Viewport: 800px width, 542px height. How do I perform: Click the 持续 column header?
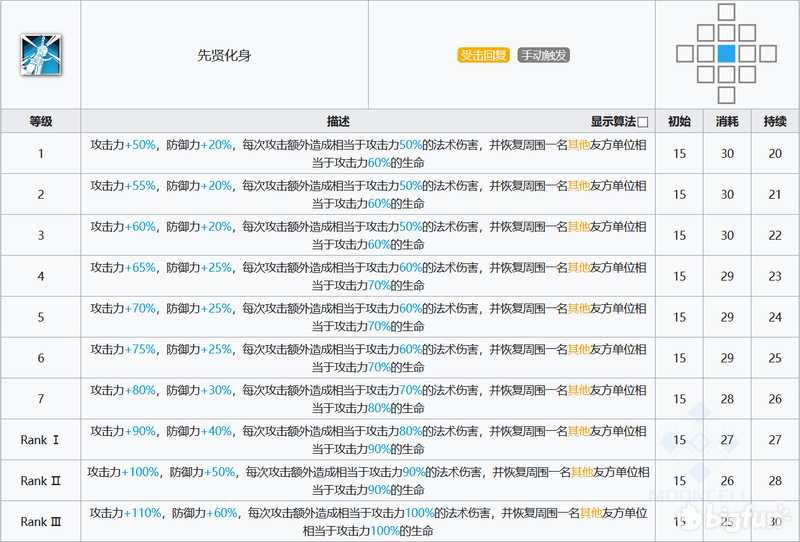(775, 121)
